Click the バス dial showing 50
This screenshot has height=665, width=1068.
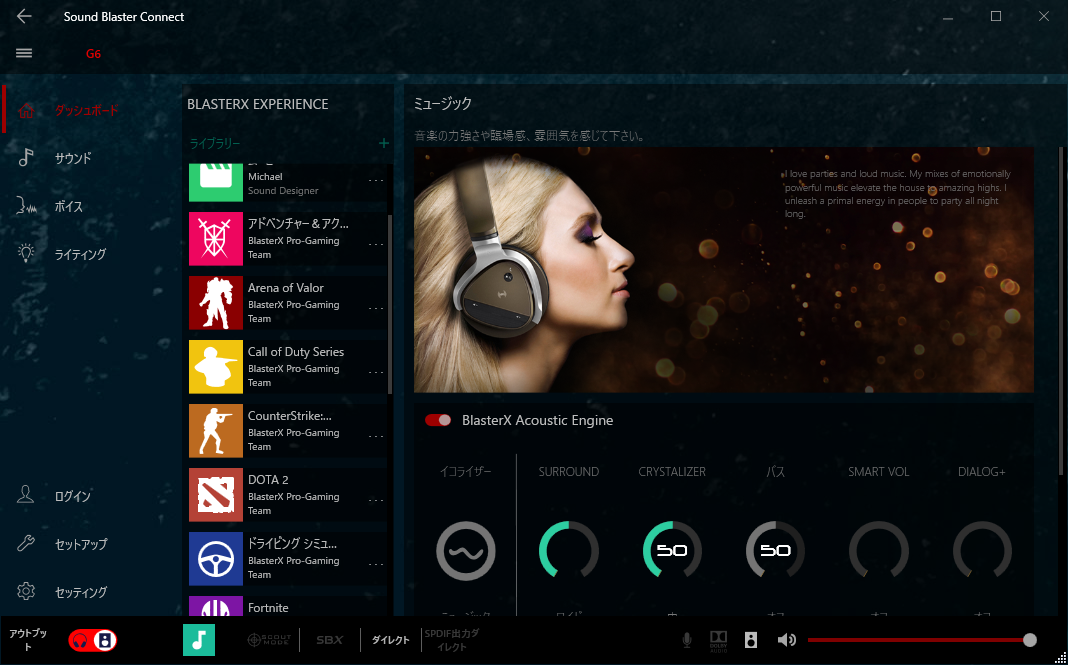[x=775, y=551]
